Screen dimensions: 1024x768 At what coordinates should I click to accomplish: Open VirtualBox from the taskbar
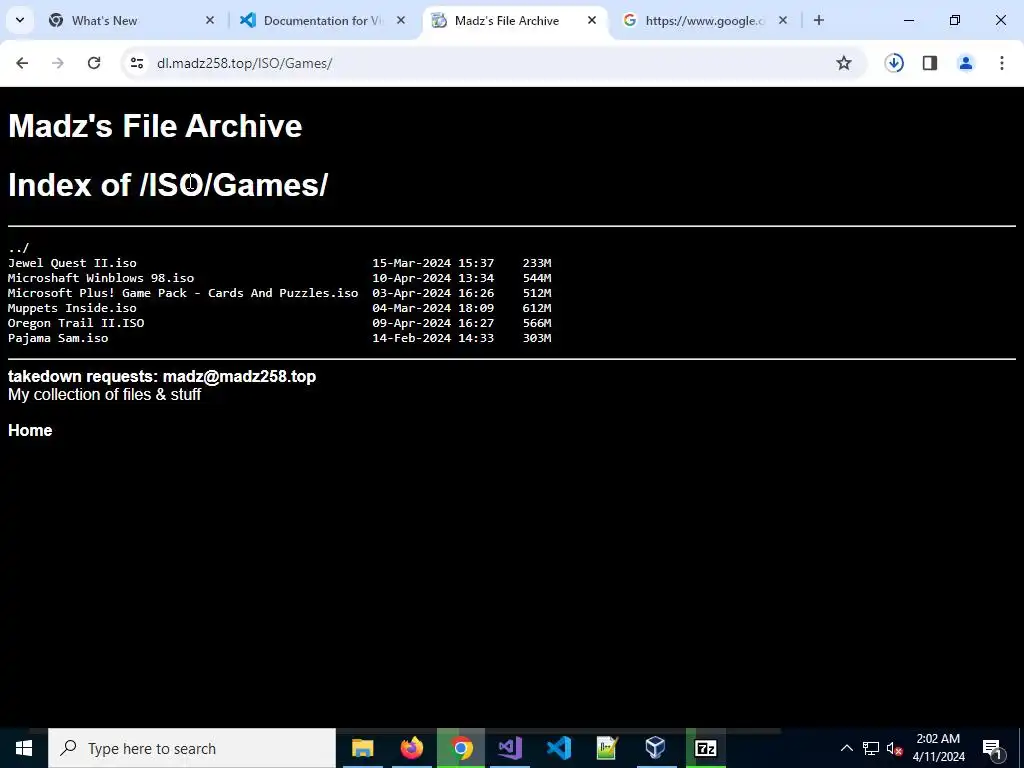pos(656,748)
